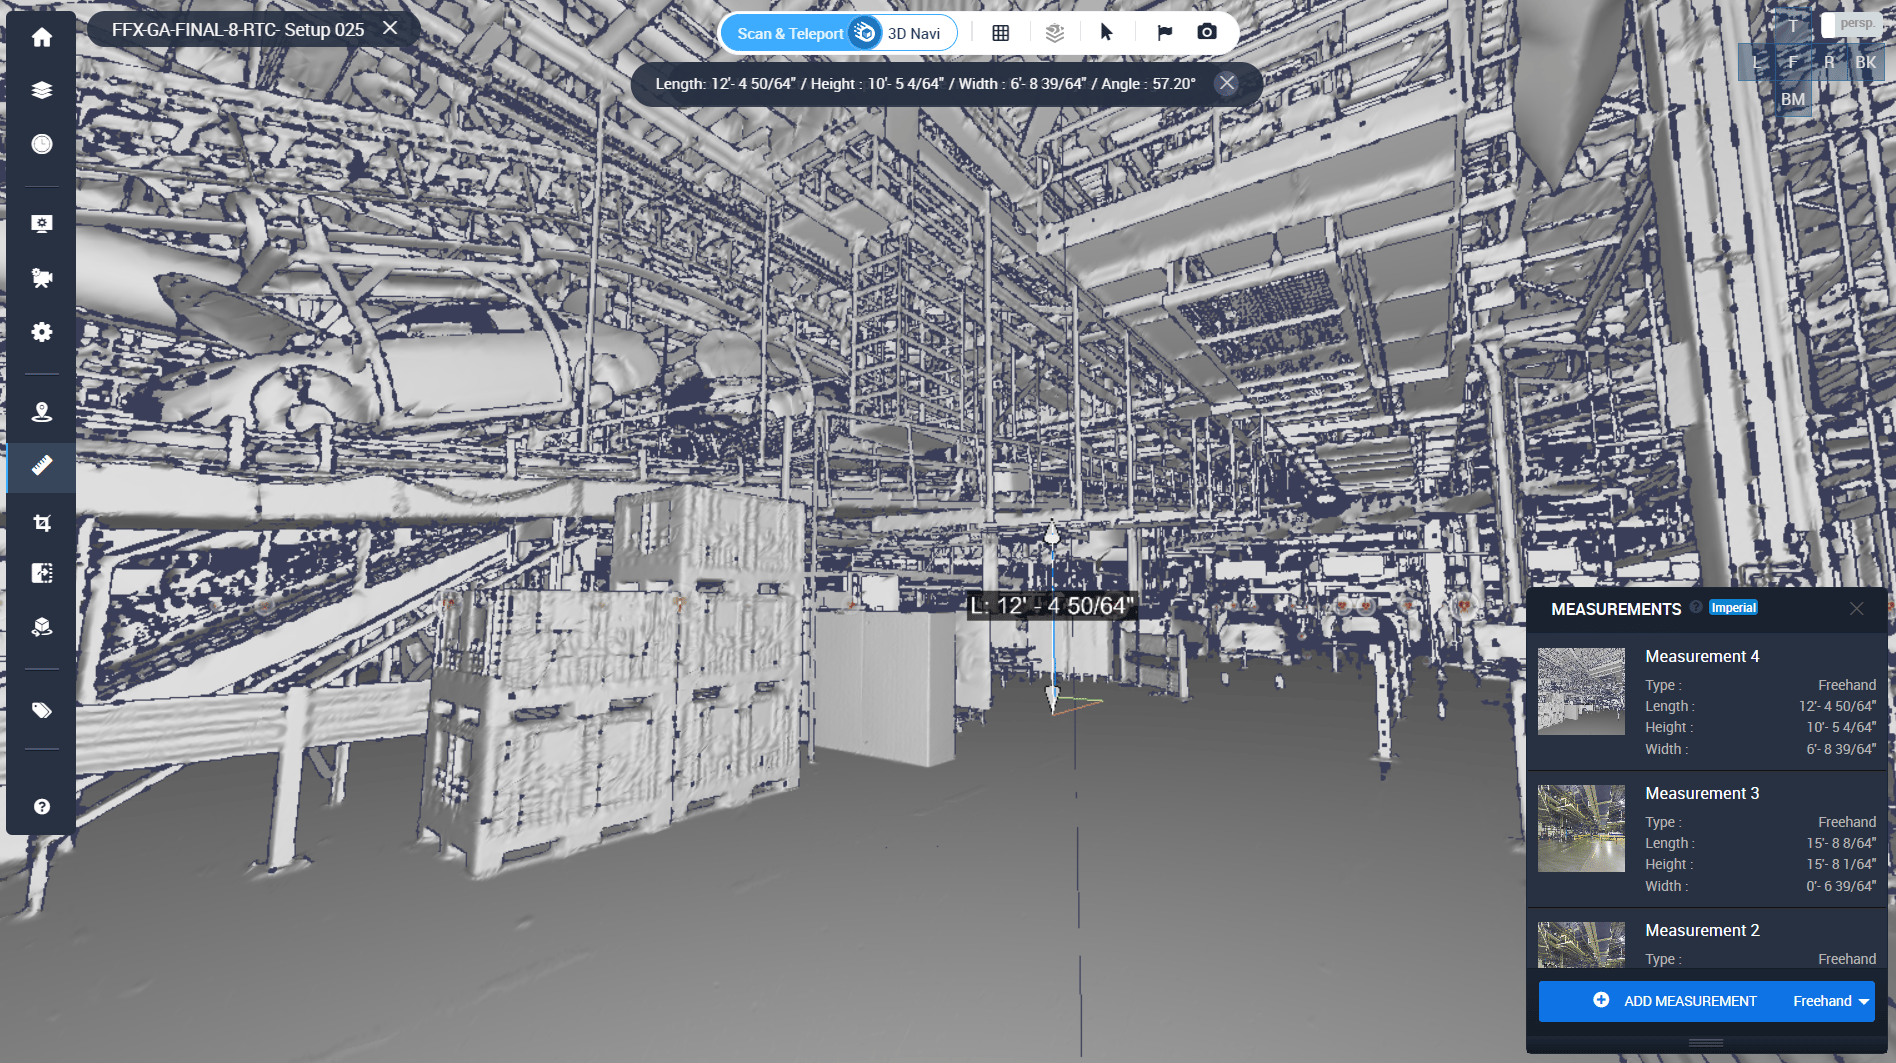Open the display settings monitor icon
Viewport: 1896px width, 1063px height.
[41, 224]
